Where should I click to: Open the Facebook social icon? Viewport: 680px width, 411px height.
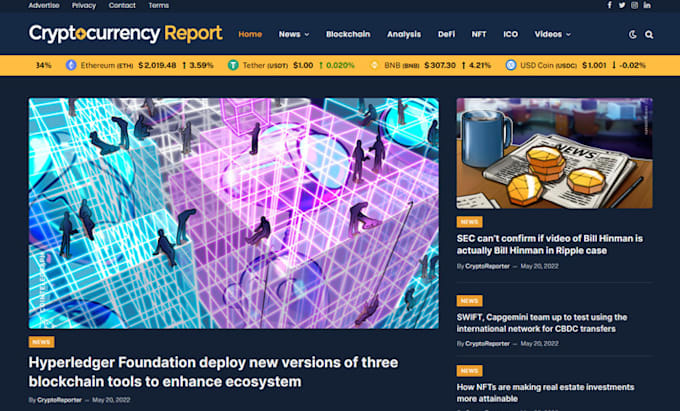[x=609, y=5]
